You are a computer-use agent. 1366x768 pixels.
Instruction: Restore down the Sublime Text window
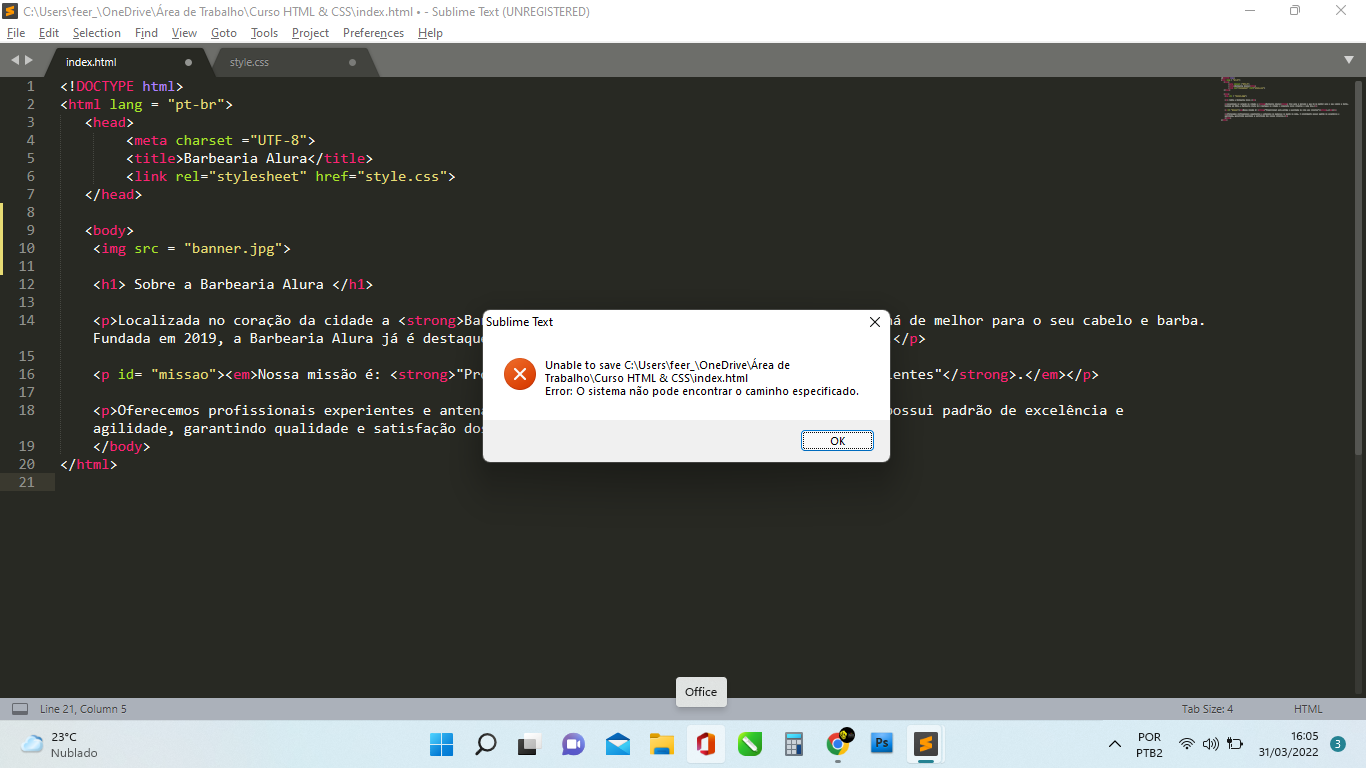point(1295,11)
